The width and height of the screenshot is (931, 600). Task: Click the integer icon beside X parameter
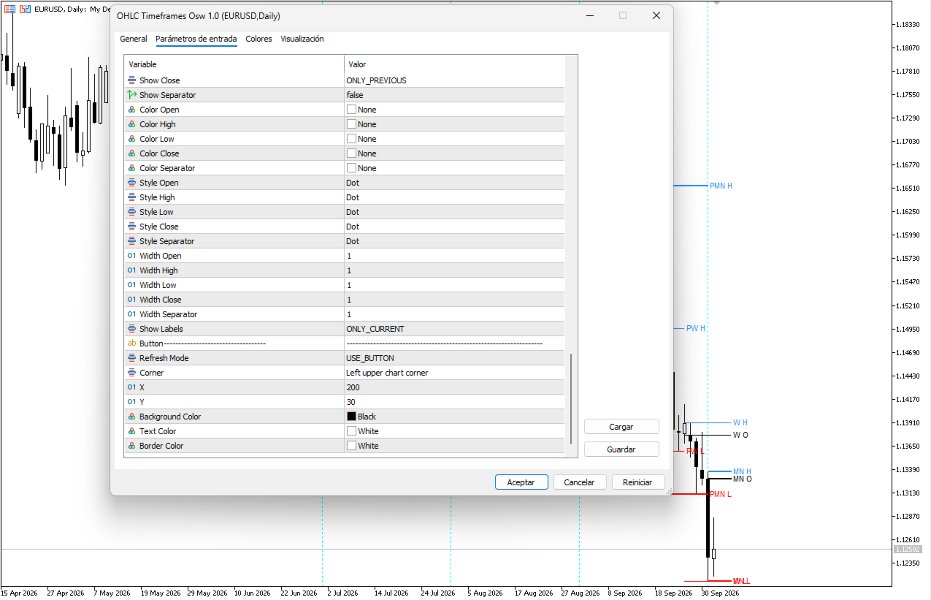click(132, 387)
